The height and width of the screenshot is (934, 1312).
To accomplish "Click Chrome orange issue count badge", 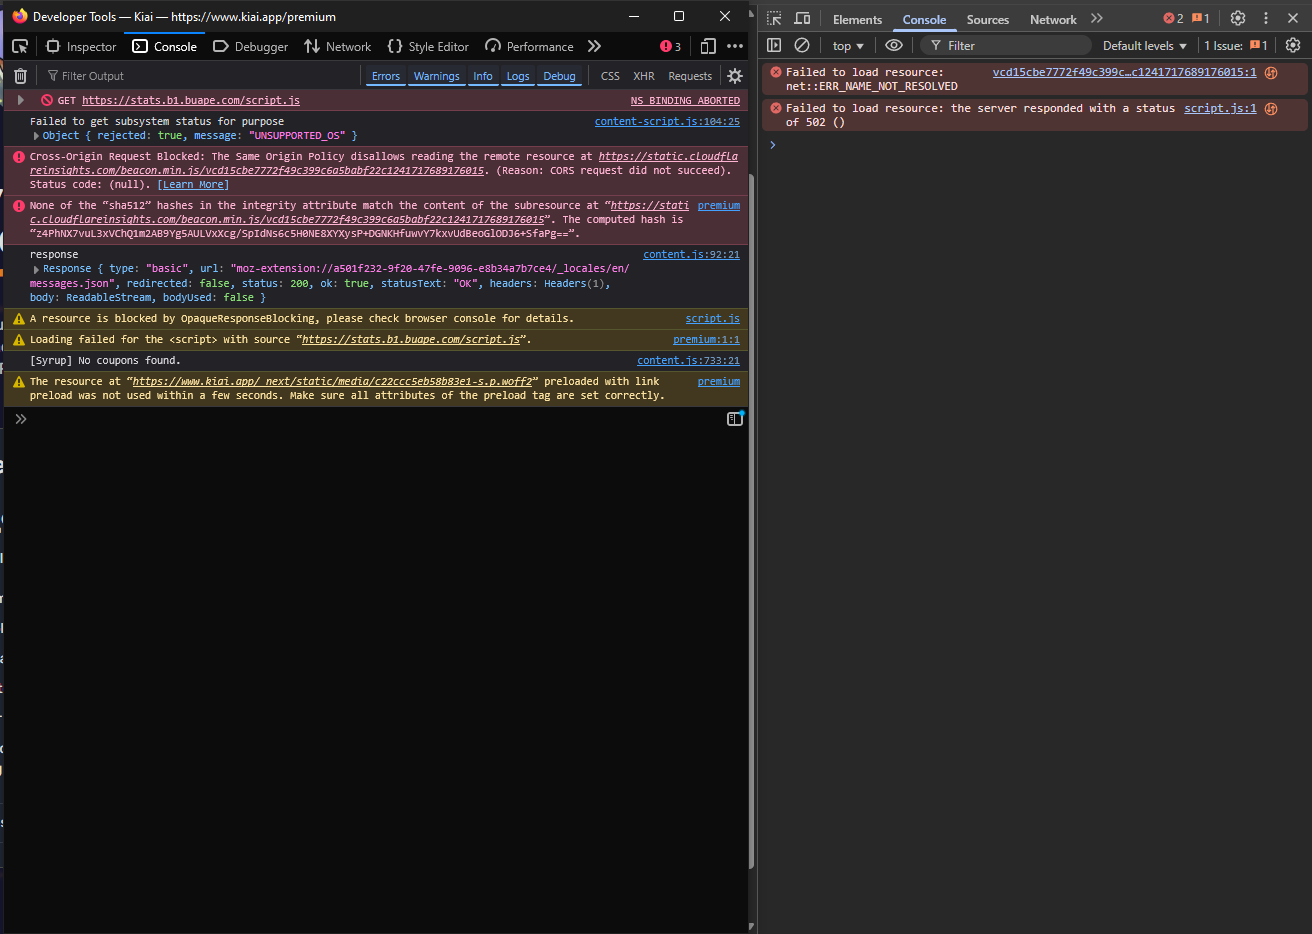I will [x=1201, y=19].
